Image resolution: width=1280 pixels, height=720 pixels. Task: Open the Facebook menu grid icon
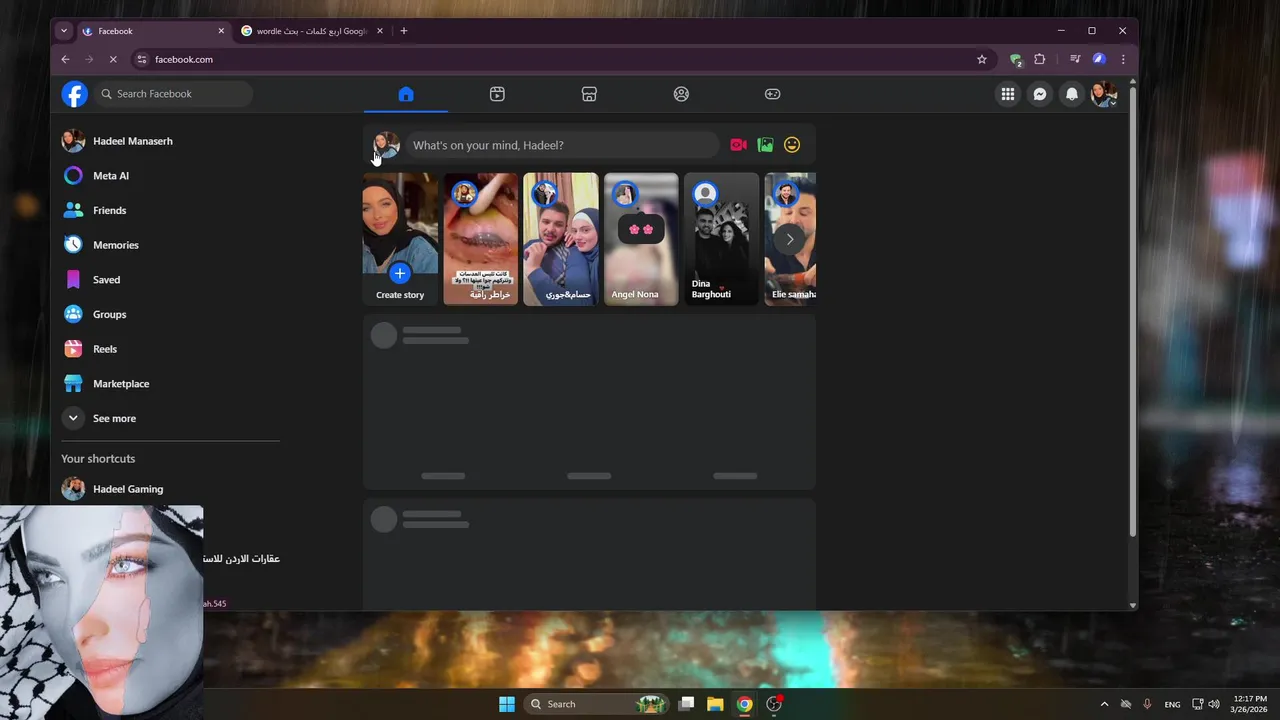pyautogui.click(x=1008, y=94)
